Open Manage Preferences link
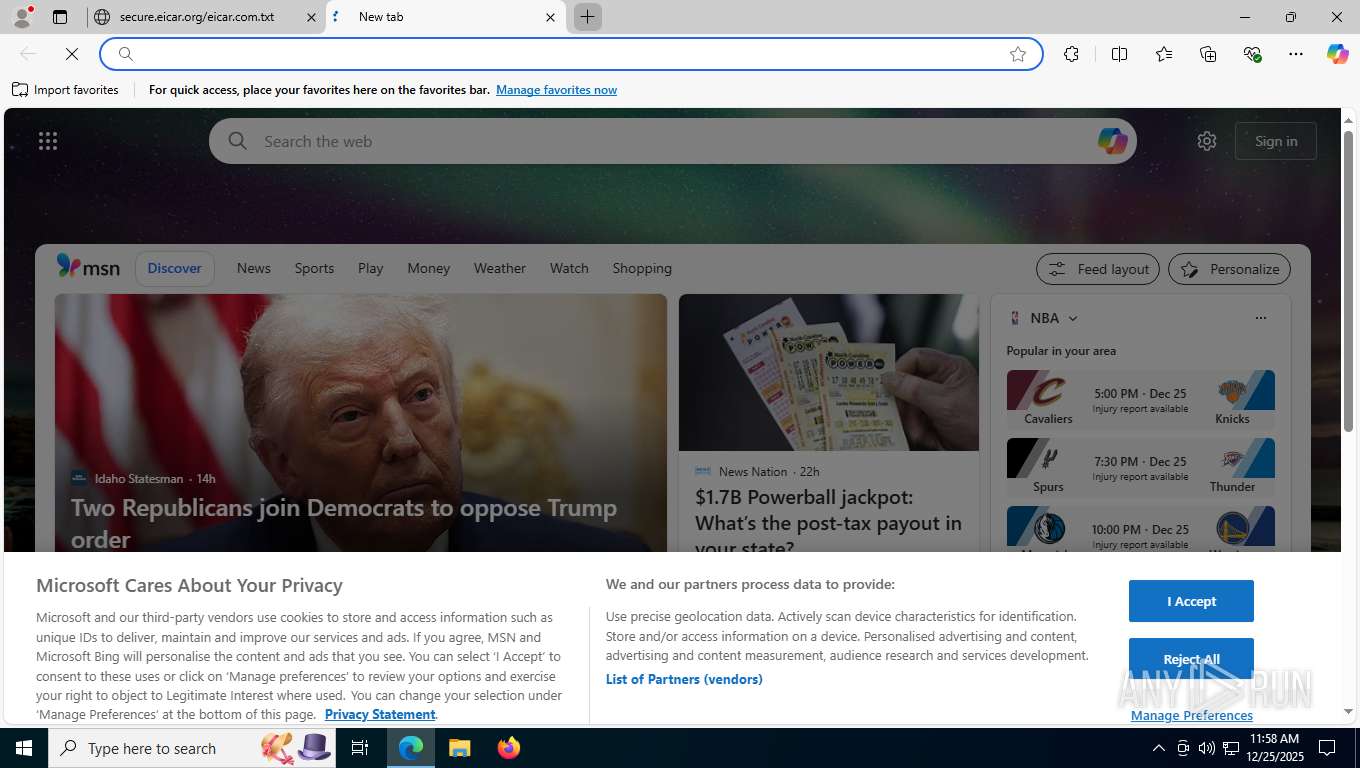The image size is (1360, 768). tap(1191, 715)
